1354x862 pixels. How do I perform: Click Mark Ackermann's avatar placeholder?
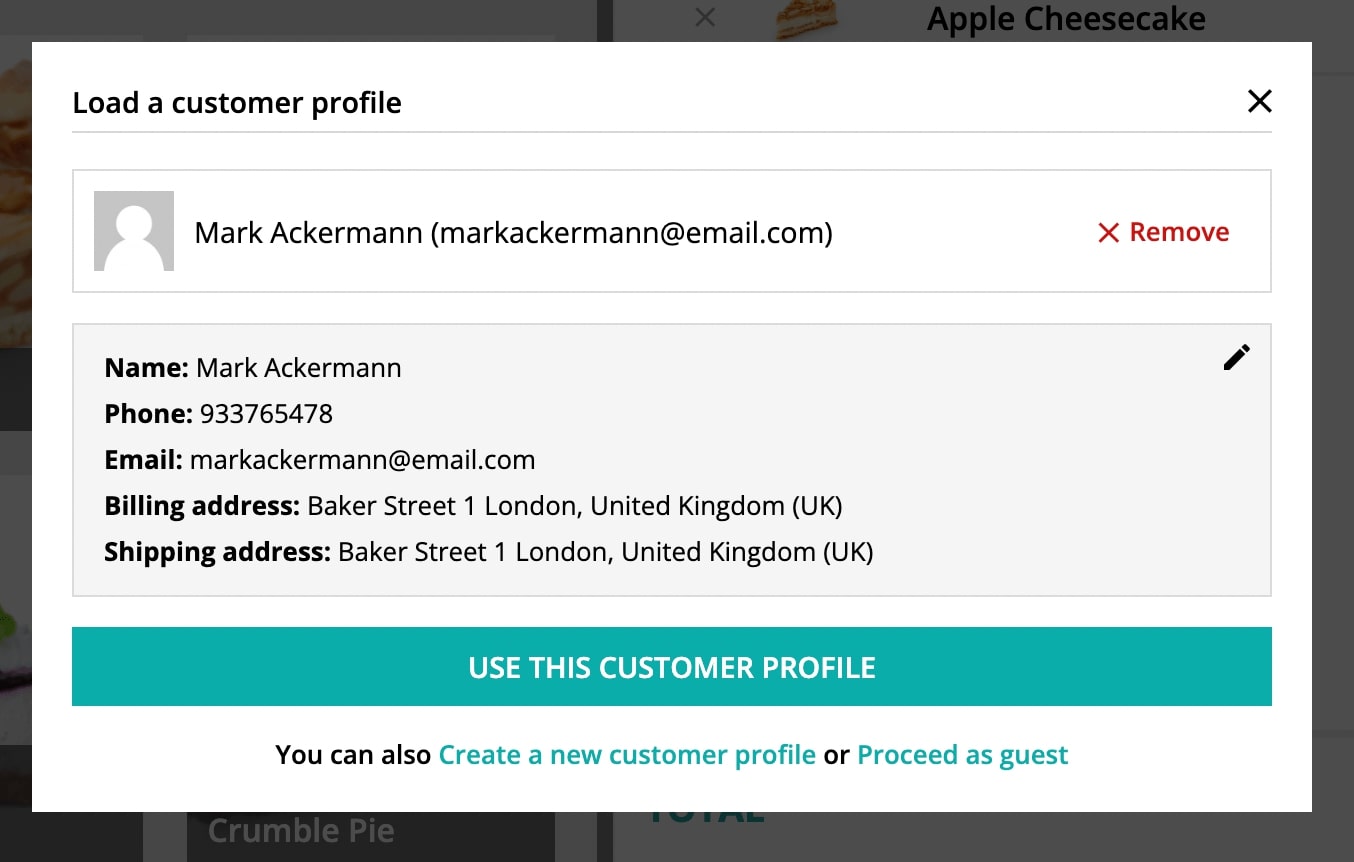pyautogui.click(x=134, y=231)
